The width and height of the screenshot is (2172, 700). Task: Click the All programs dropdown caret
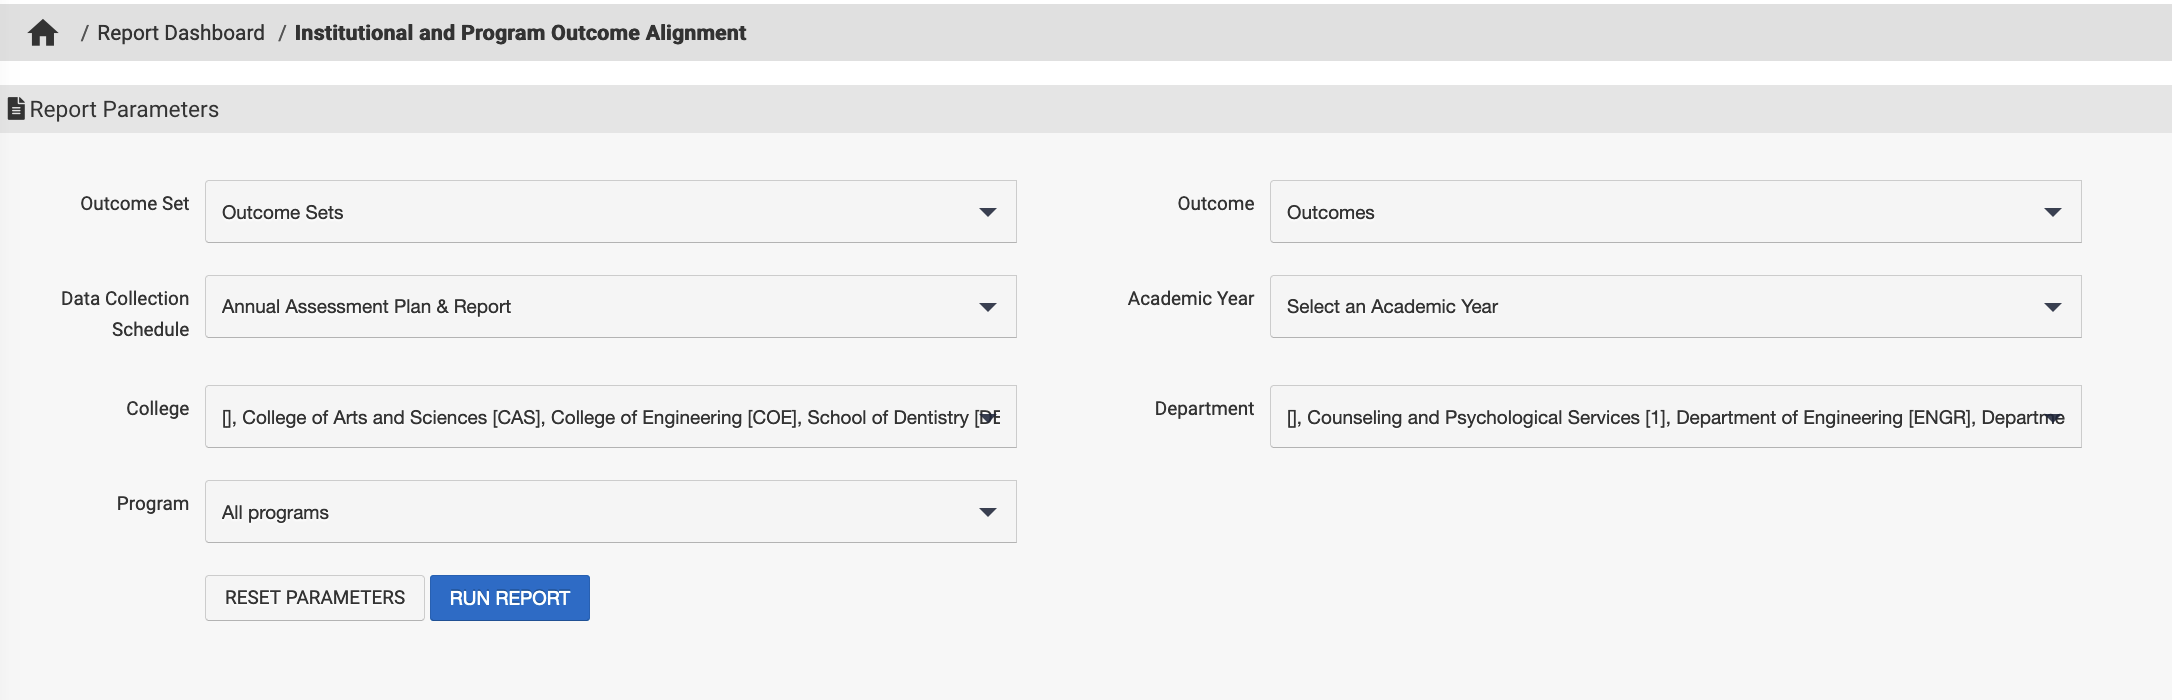pos(987,512)
